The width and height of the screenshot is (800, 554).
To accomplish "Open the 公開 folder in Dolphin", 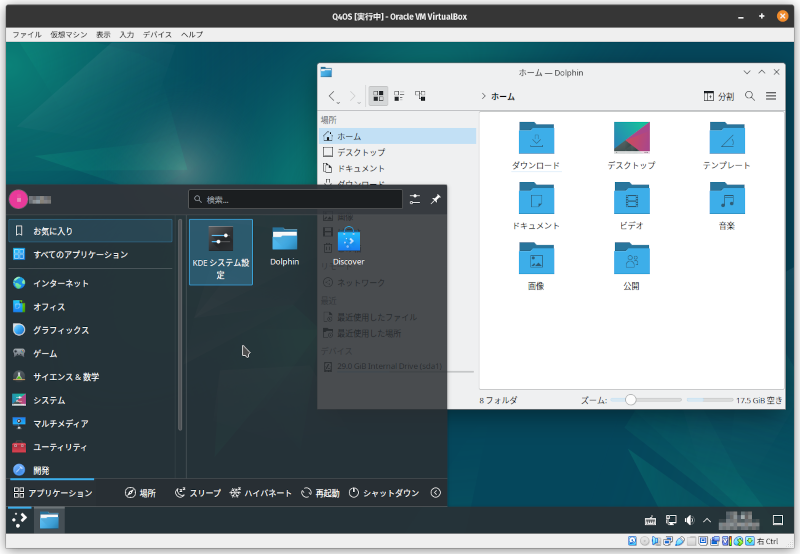I will tap(631, 266).
